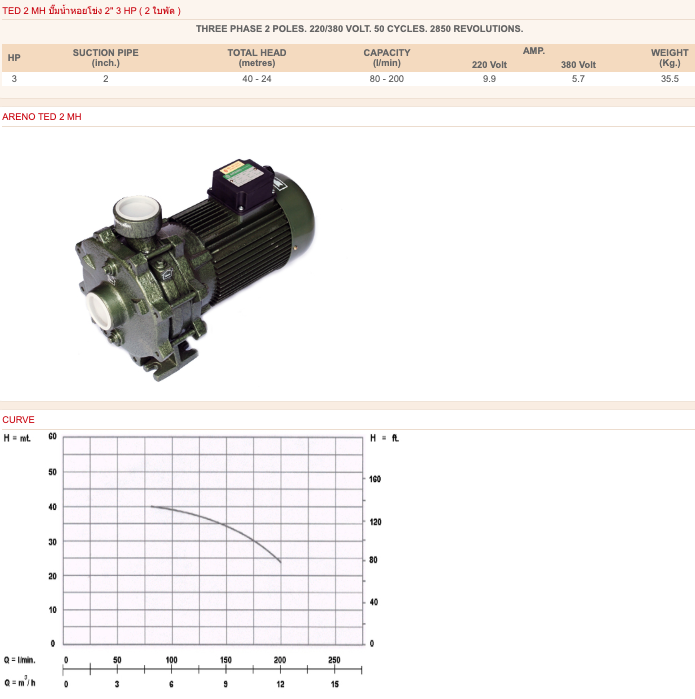Screen dimensions: 695x699
Task: Click the 120 label on feet axis
Action: [375, 522]
